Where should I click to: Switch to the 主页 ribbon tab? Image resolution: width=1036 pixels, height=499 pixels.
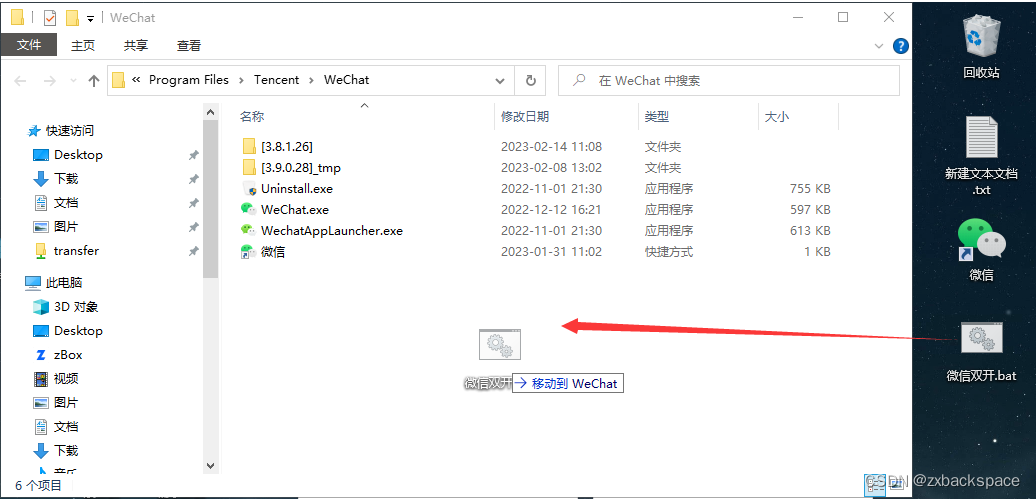tap(83, 45)
